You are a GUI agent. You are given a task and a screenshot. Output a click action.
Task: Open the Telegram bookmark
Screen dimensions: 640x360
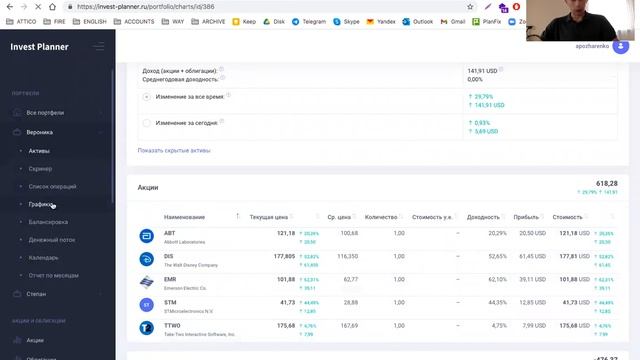pyautogui.click(x=309, y=22)
